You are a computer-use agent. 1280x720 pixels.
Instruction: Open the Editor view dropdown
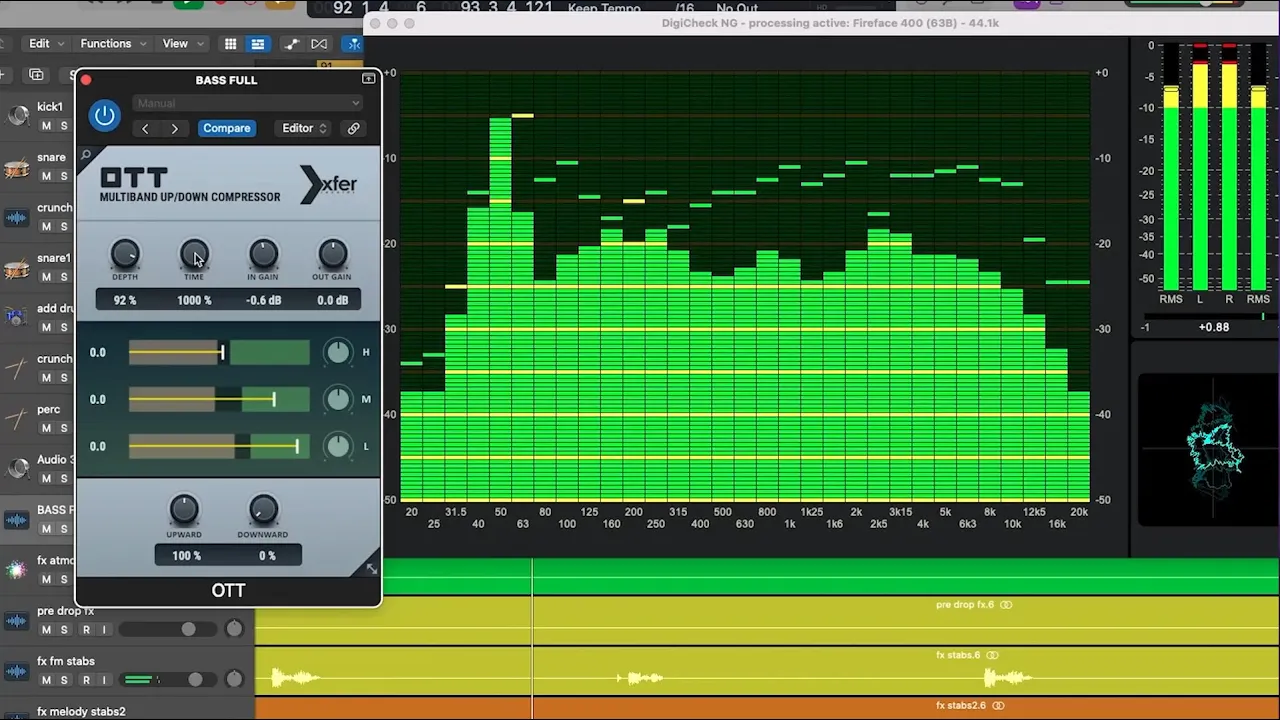[x=304, y=128]
